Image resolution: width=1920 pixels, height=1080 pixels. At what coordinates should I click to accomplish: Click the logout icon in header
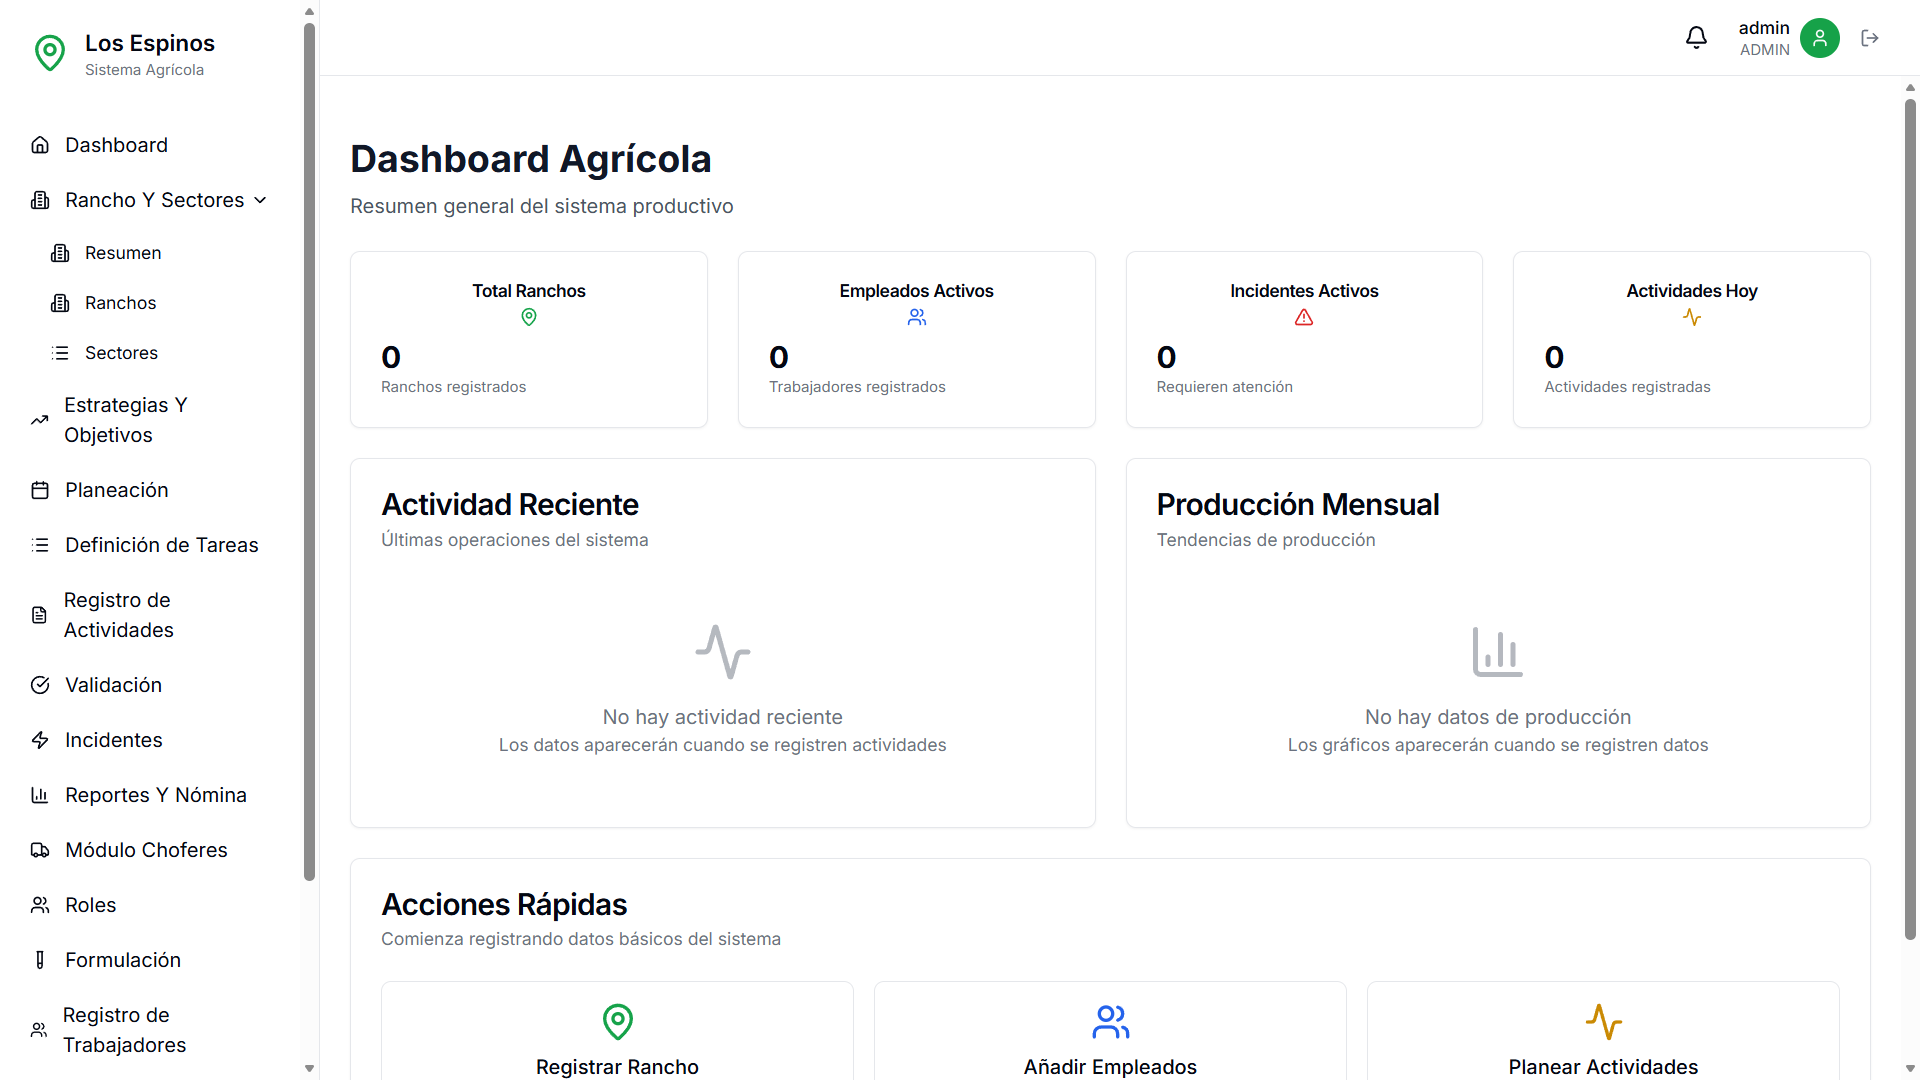click(x=1869, y=38)
